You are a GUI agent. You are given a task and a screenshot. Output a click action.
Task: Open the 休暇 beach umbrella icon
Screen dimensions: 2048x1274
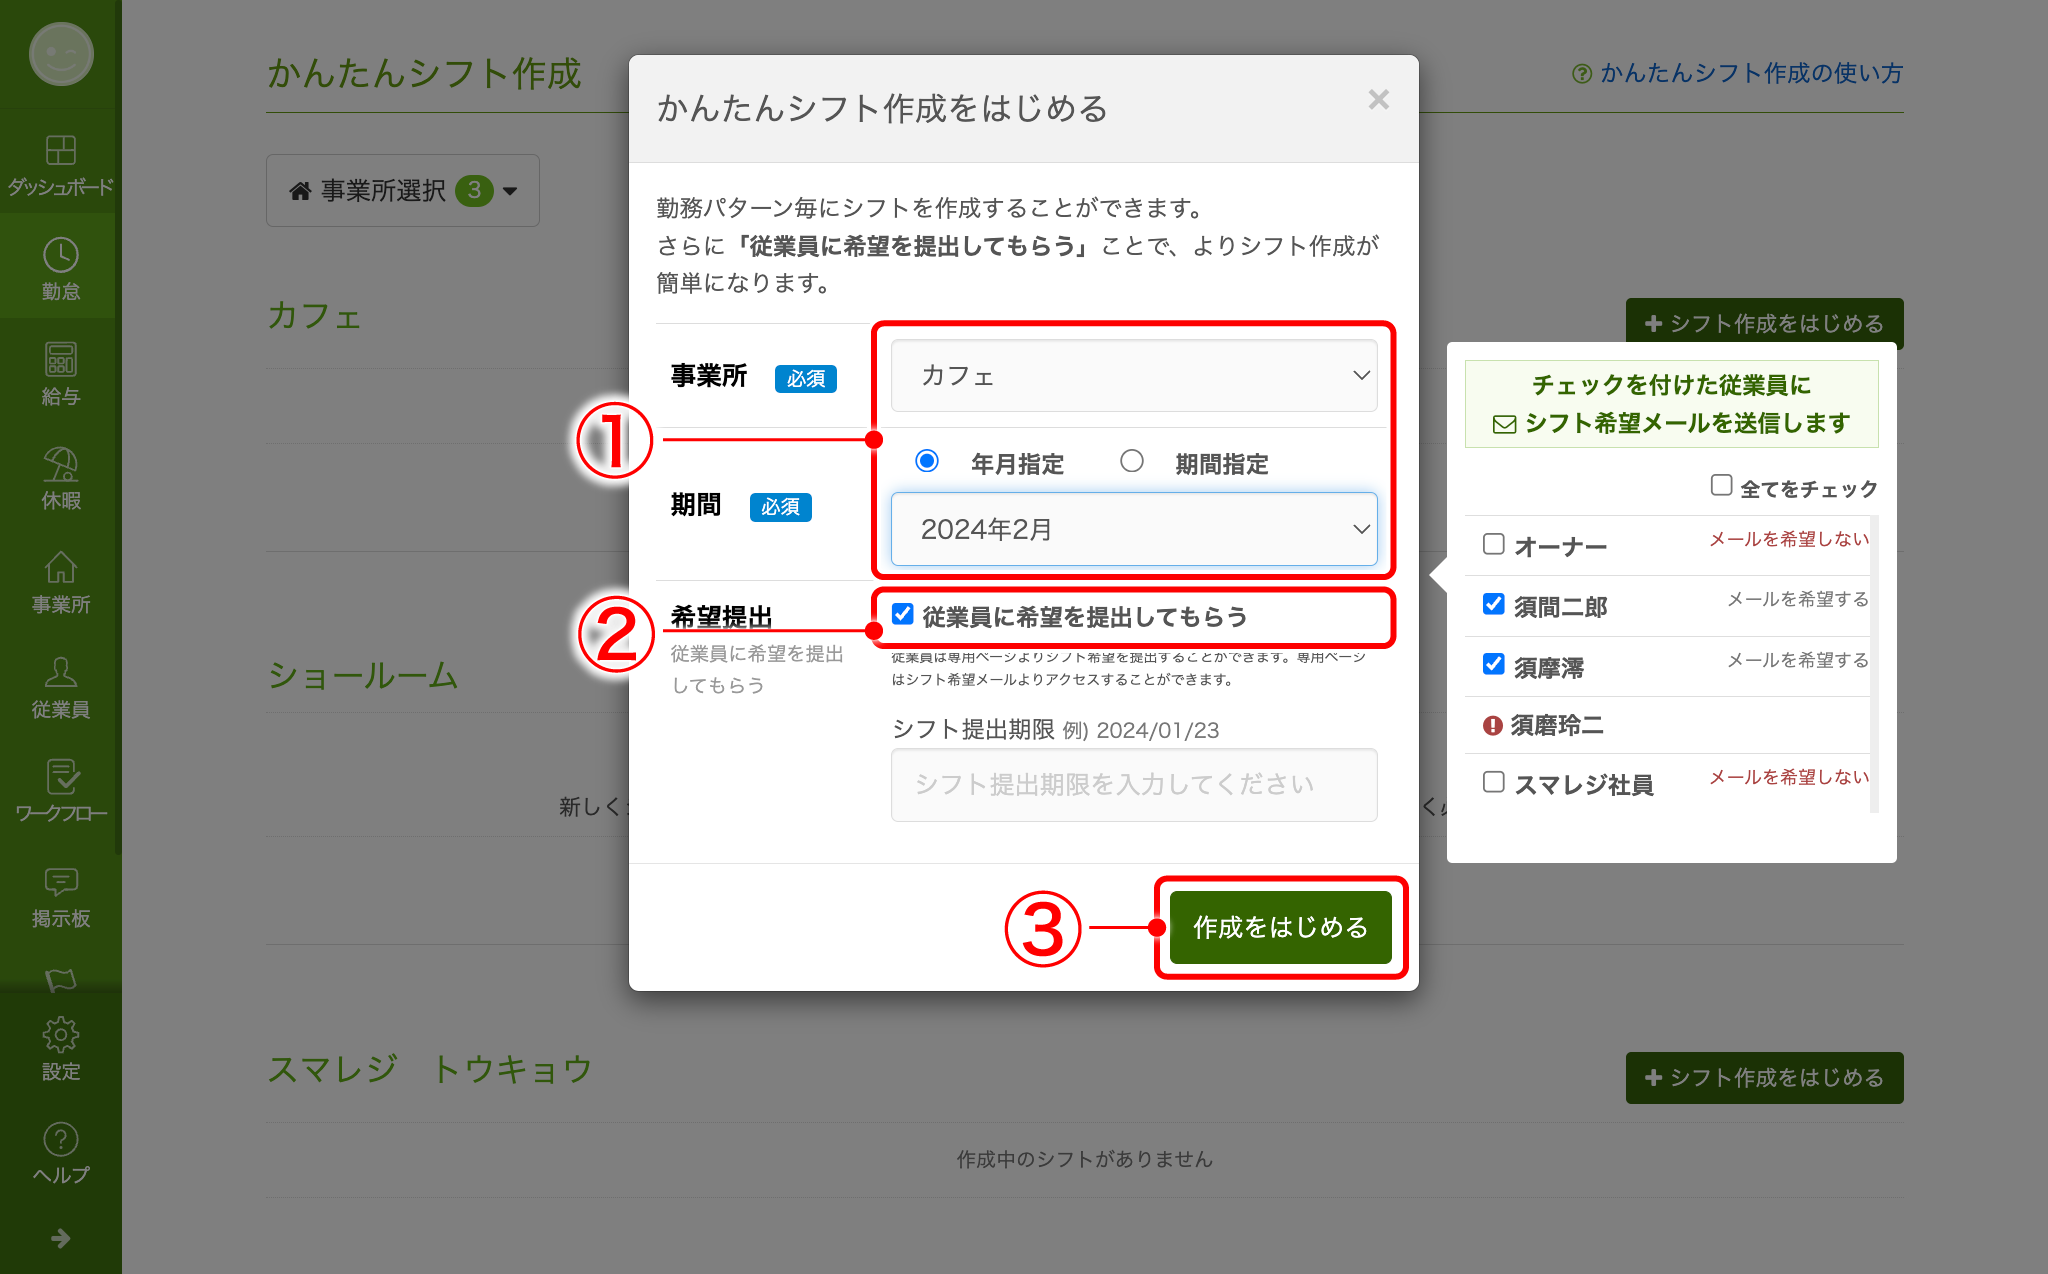tap(60, 465)
